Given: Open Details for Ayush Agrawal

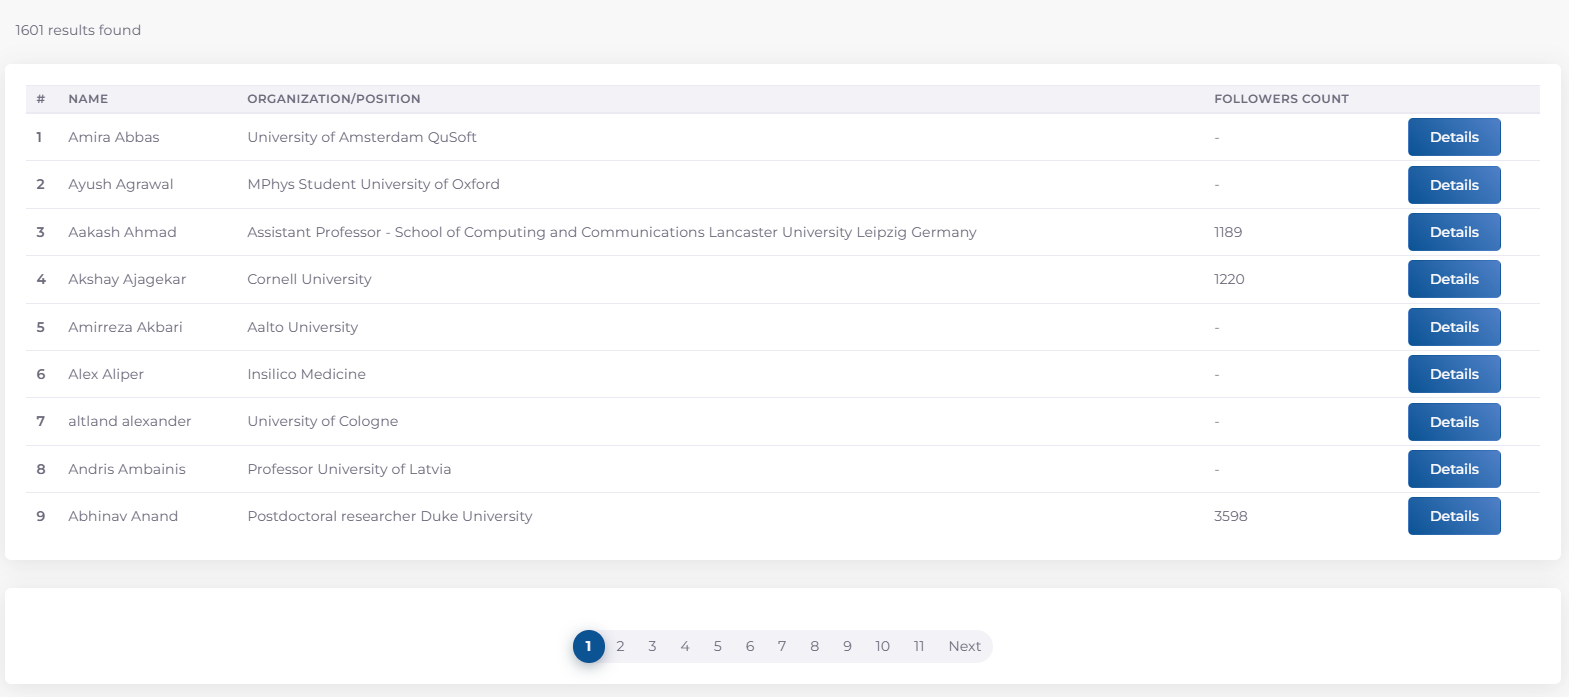Looking at the screenshot, I should click(1453, 185).
